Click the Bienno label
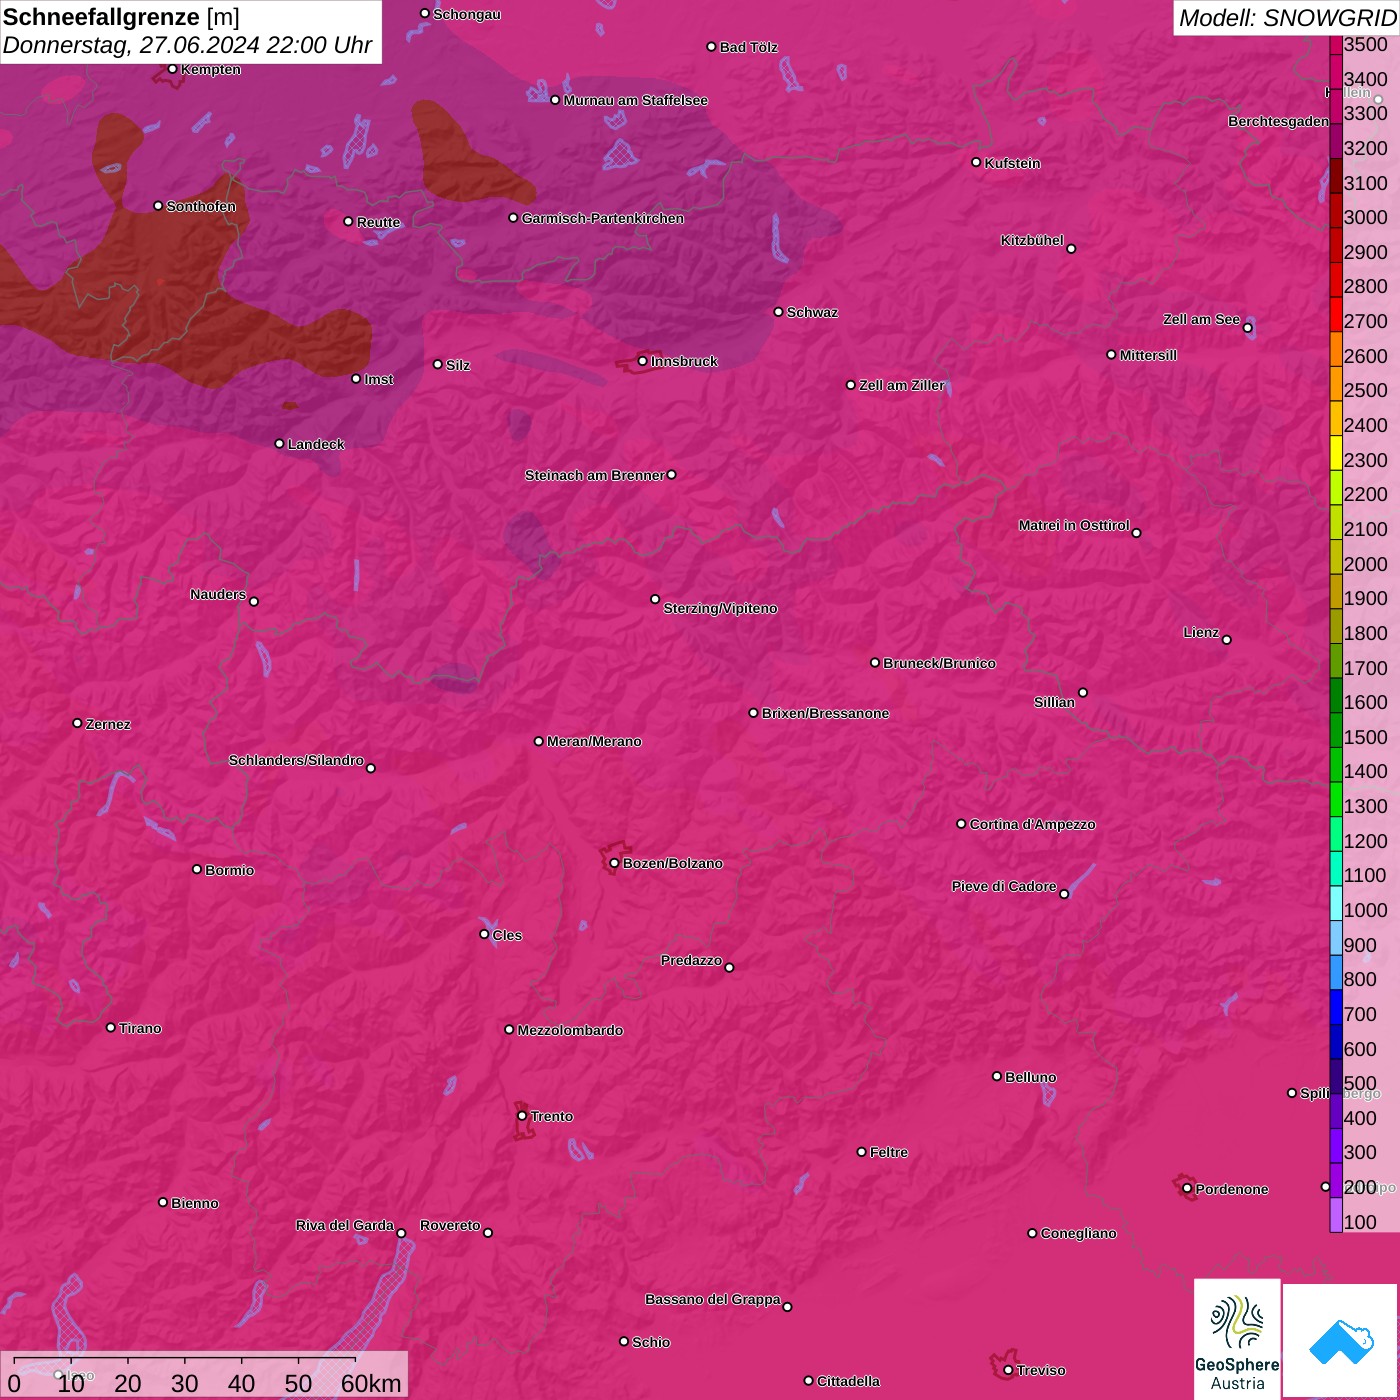 coord(194,1203)
